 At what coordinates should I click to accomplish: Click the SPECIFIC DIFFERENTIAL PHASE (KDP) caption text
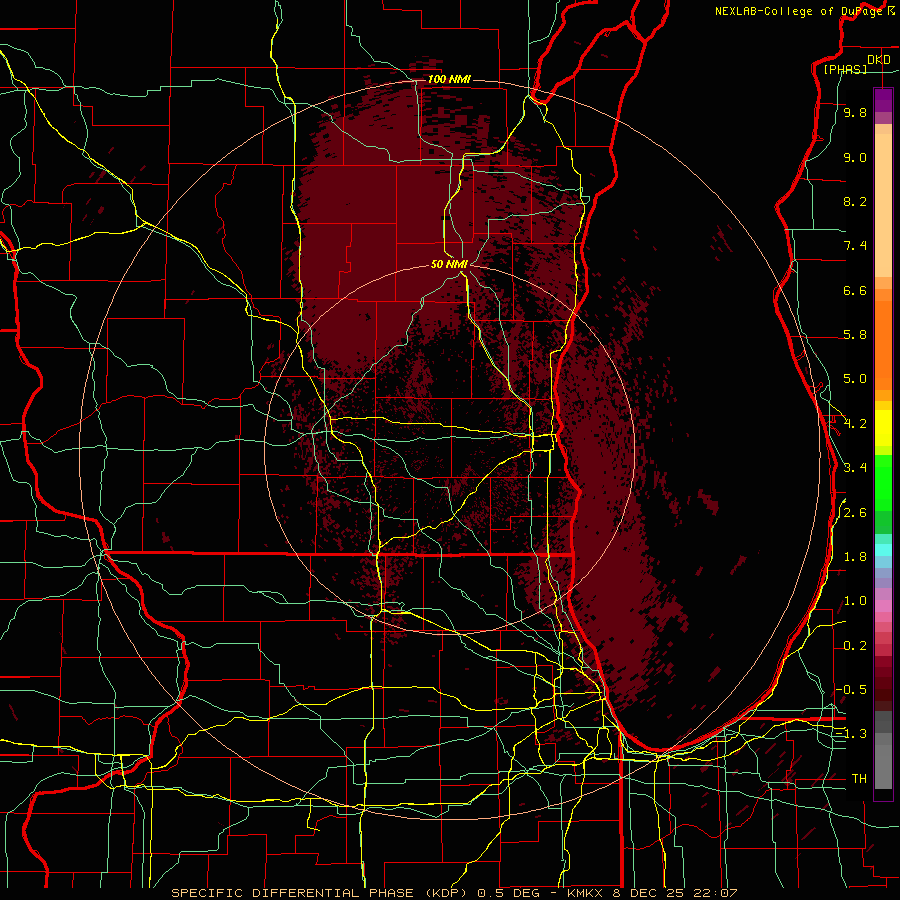tap(319, 893)
